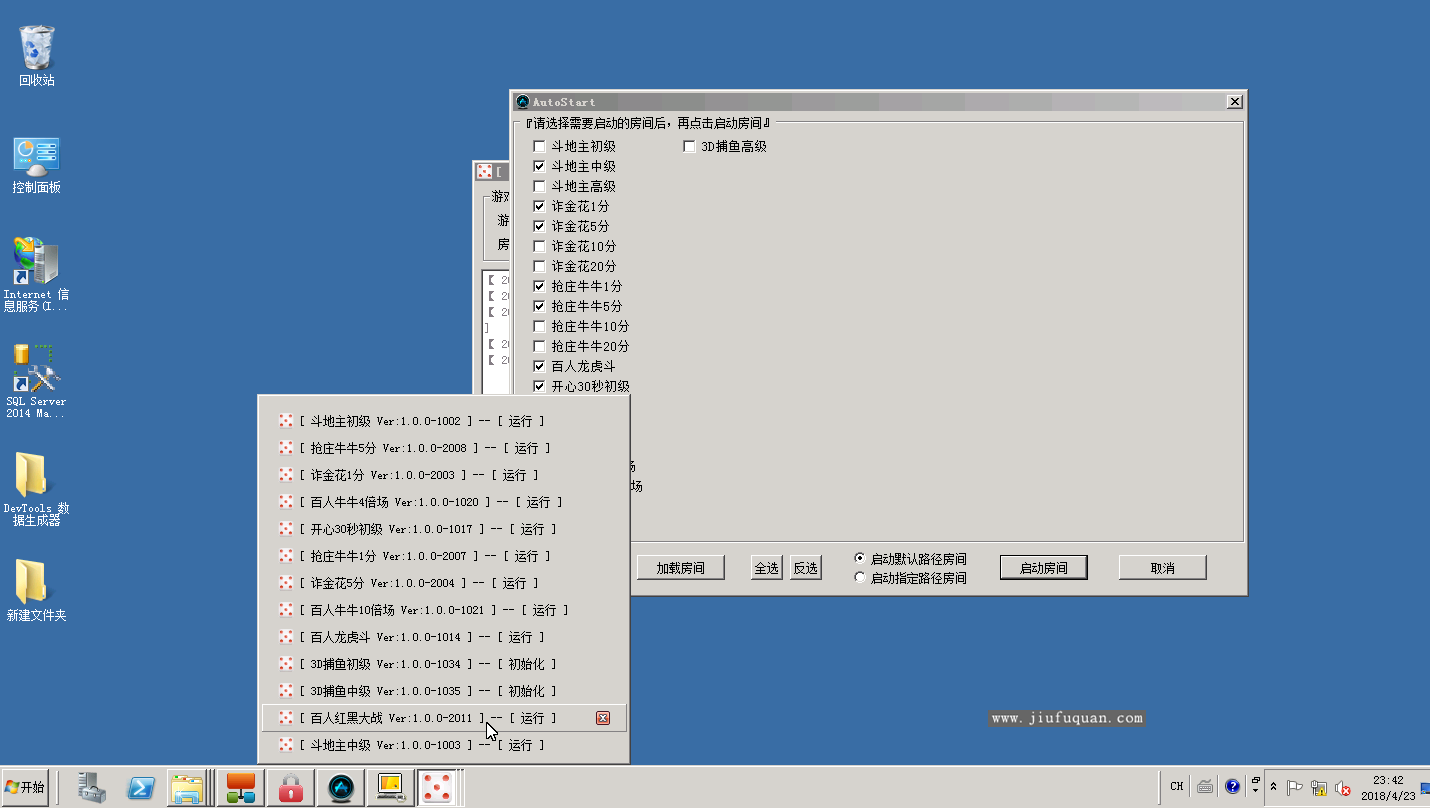Image resolution: width=1430 pixels, height=808 pixels.
Task: Click the taskbar clock showing 23:42
Action: pyautogui.click(x=1388, y=787)
